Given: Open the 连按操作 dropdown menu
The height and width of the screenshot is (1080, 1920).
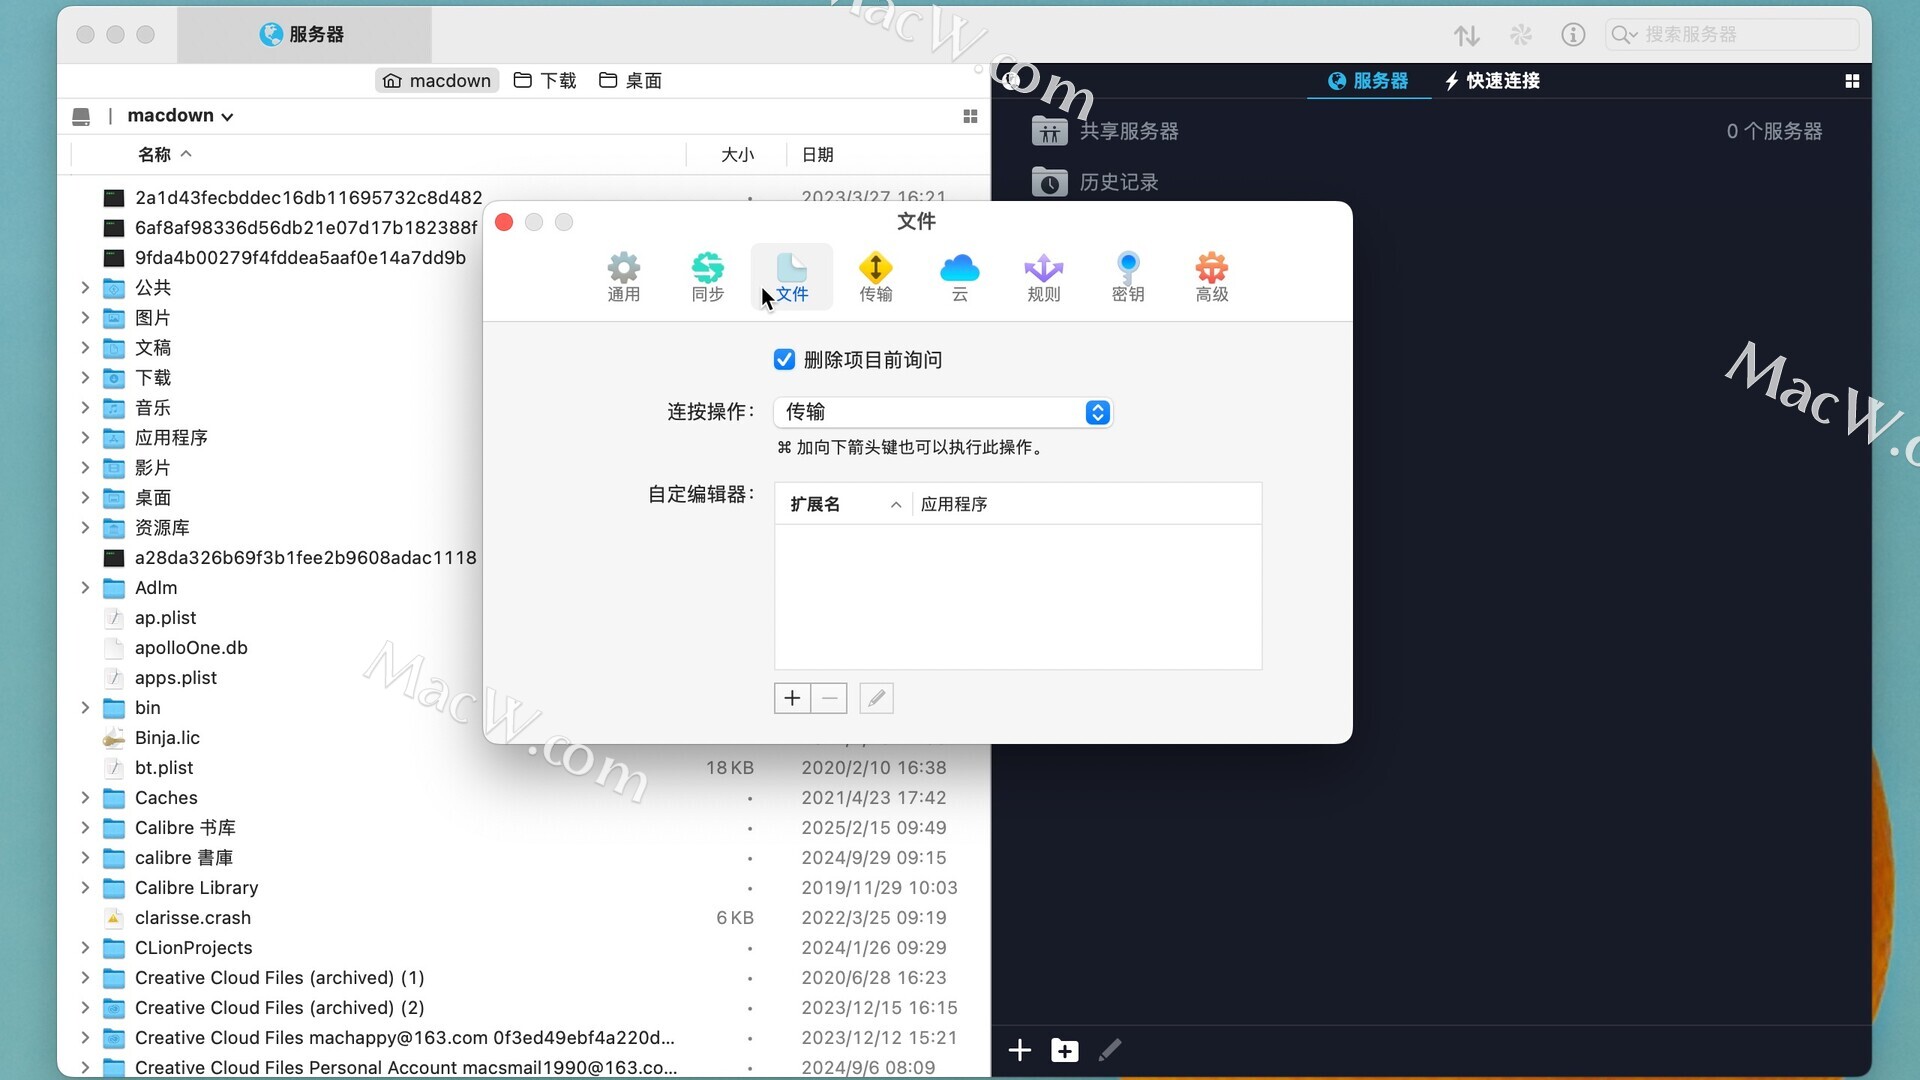Looking at the screenshot, I should (943, 412).
